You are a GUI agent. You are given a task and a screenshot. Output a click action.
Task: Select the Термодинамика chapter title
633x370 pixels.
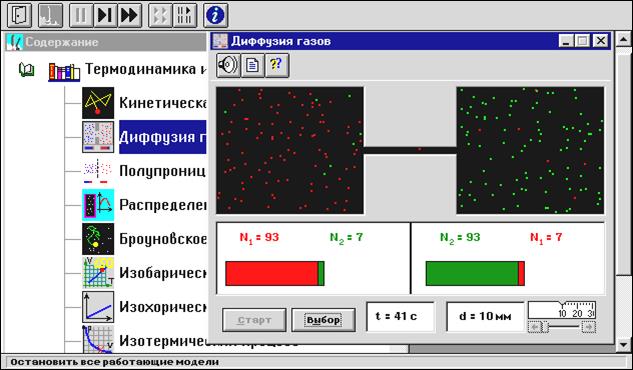click(145, 69)
